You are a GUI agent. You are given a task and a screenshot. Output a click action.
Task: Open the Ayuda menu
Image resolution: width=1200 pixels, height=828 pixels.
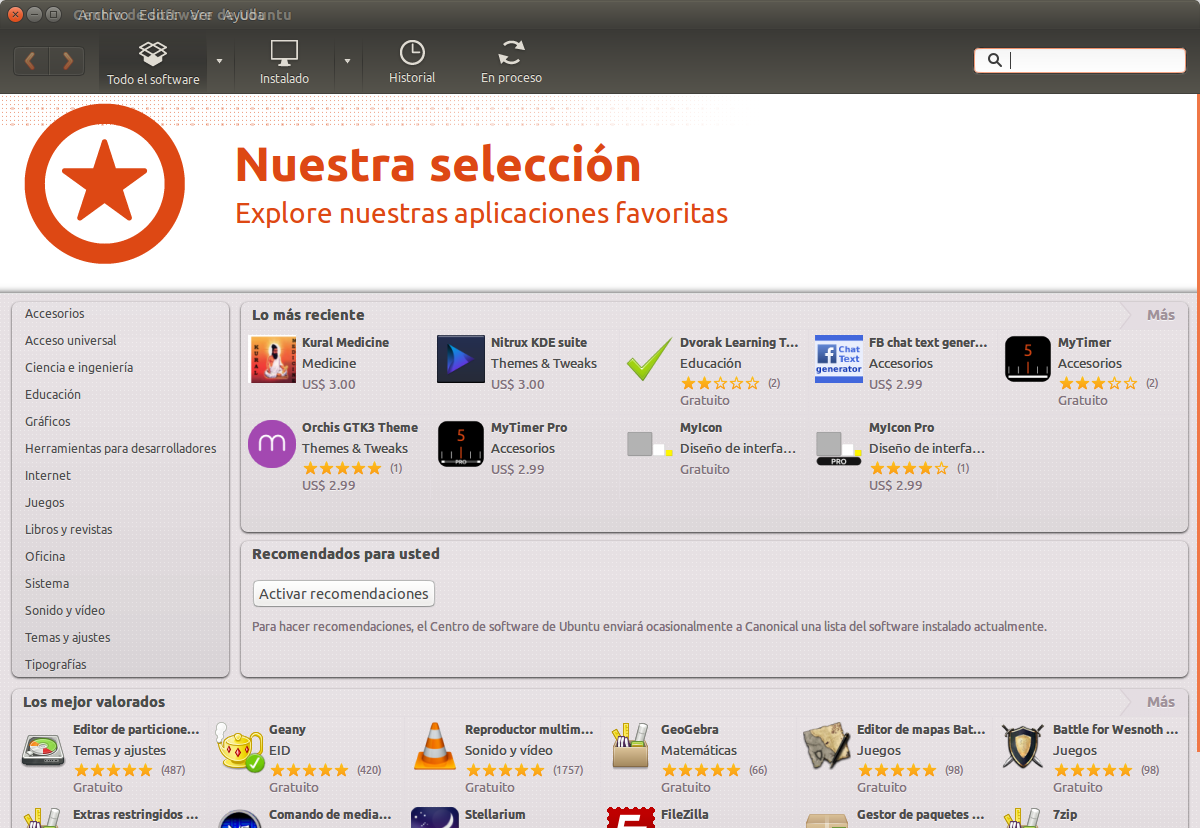pos(244,15)
